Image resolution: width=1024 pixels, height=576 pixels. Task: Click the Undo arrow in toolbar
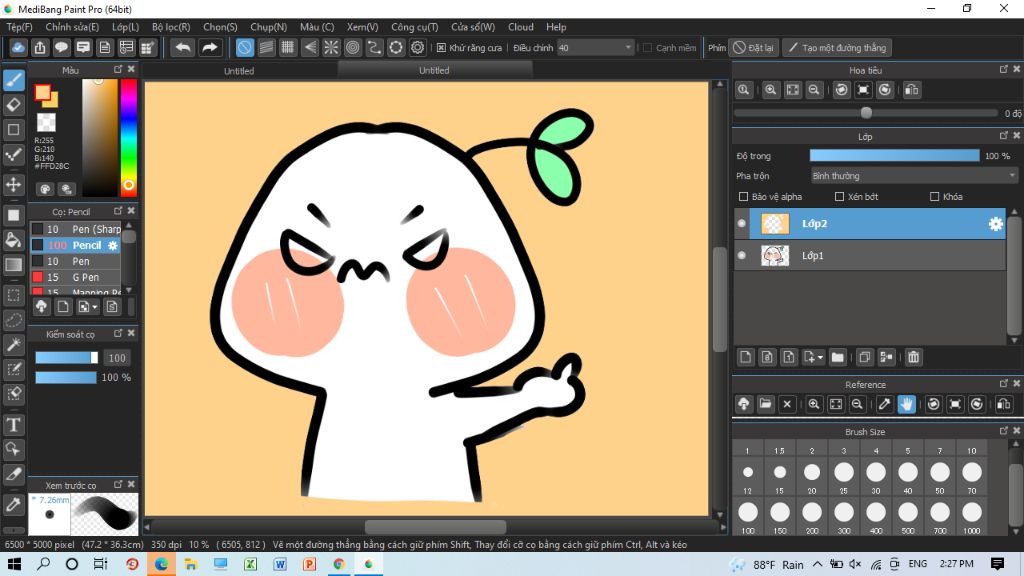tap(182, 47)
